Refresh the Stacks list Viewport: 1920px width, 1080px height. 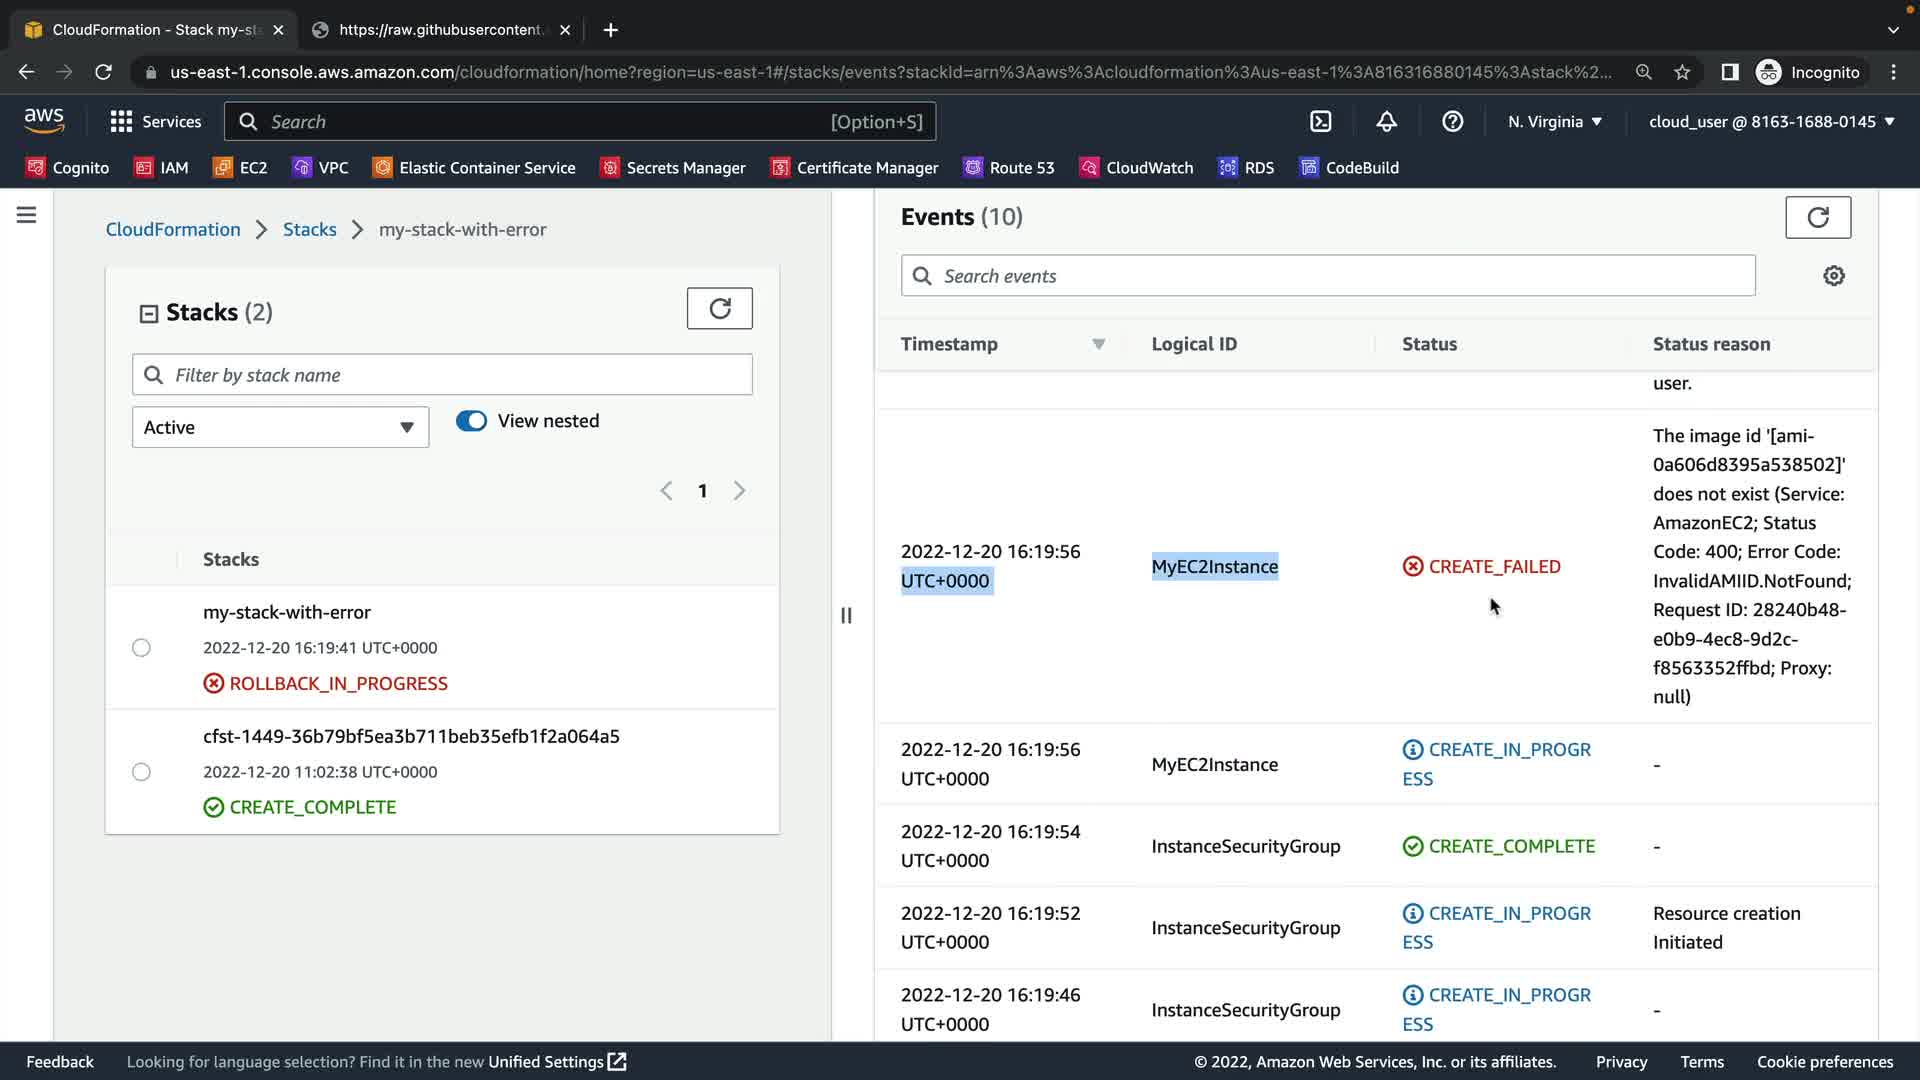click(x=719, y=308)
